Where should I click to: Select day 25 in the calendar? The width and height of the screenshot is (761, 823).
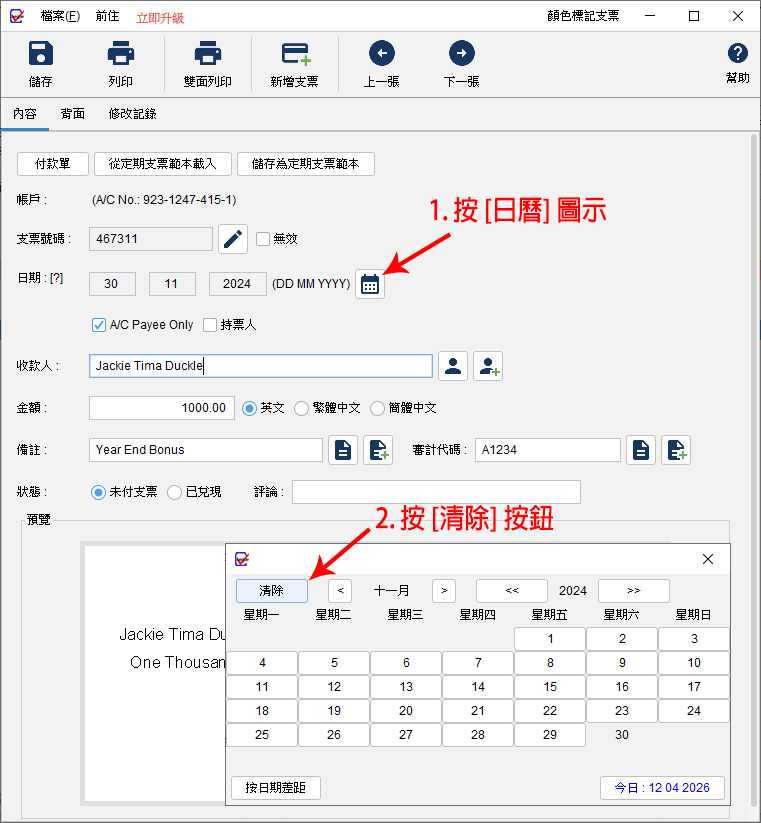pyautogui.click(x=262, y=735)
